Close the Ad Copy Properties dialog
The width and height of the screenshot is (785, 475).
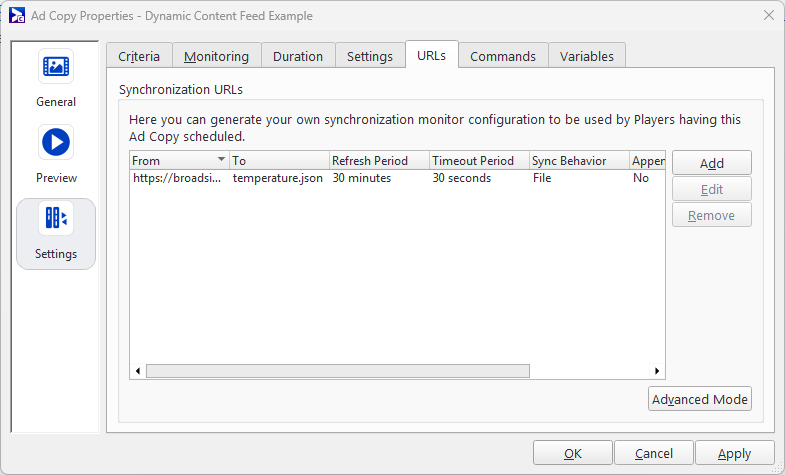[x=768, y=15]
